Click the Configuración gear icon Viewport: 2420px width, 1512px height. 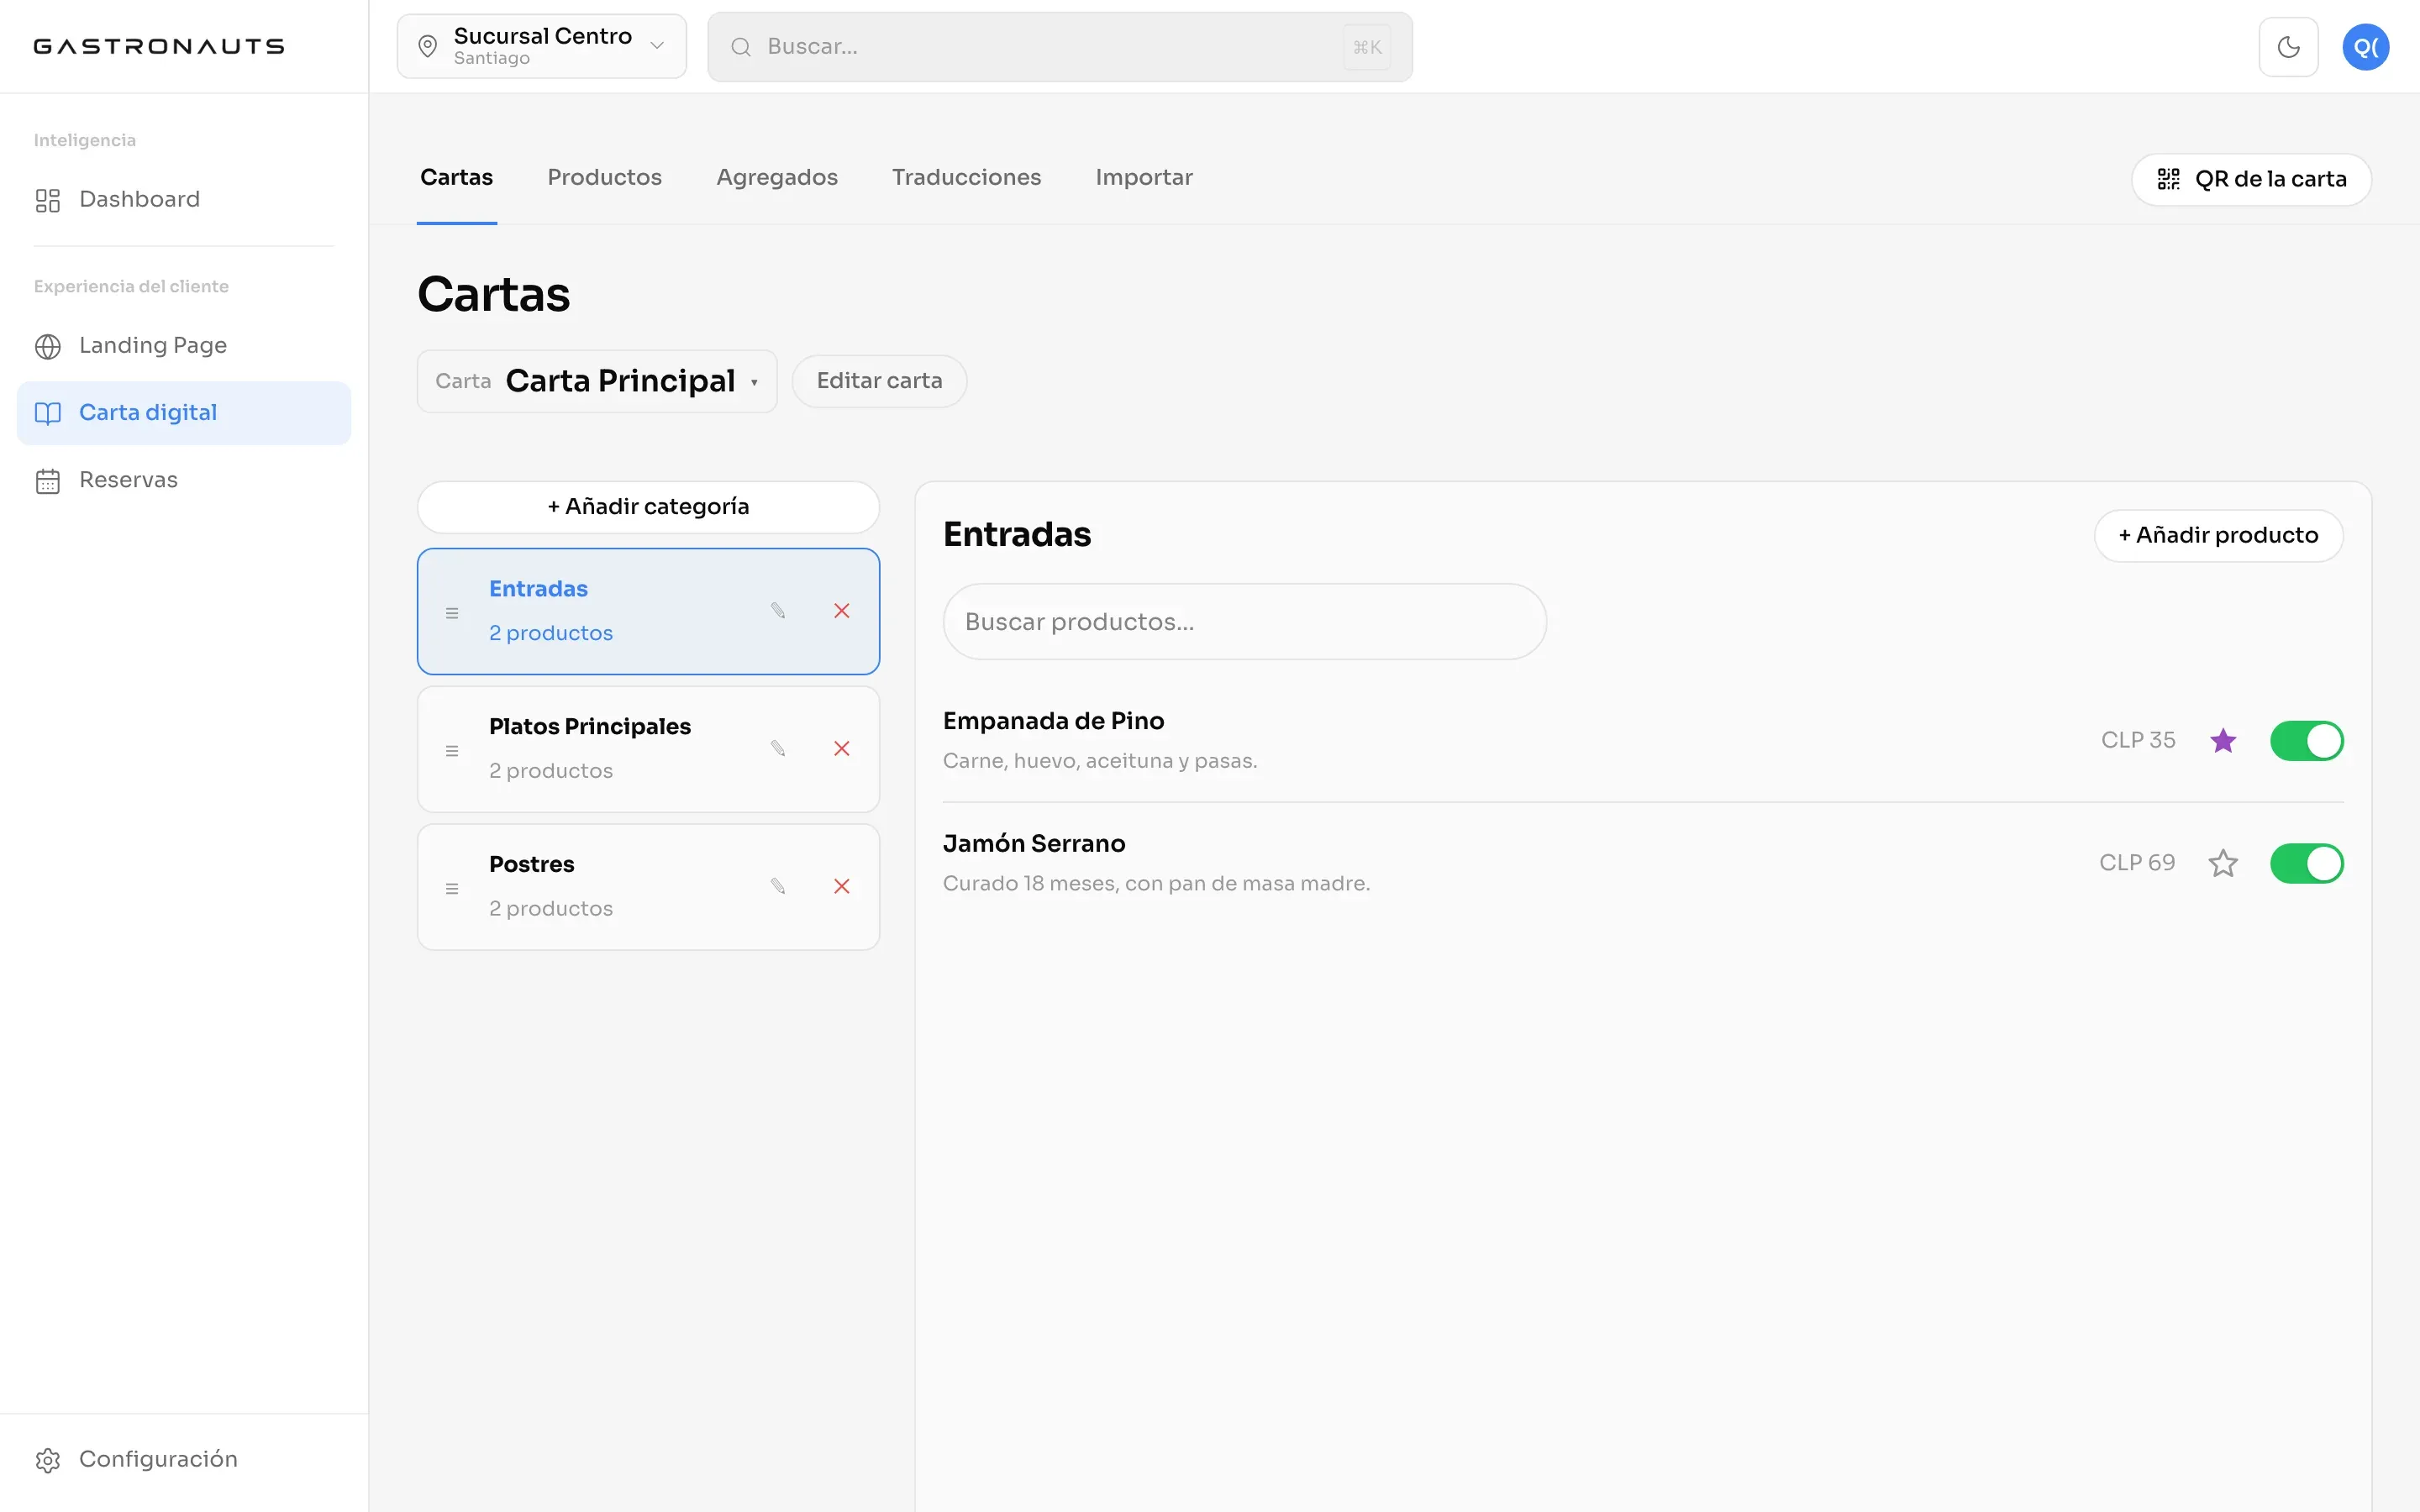click(x=48, y=1460)
